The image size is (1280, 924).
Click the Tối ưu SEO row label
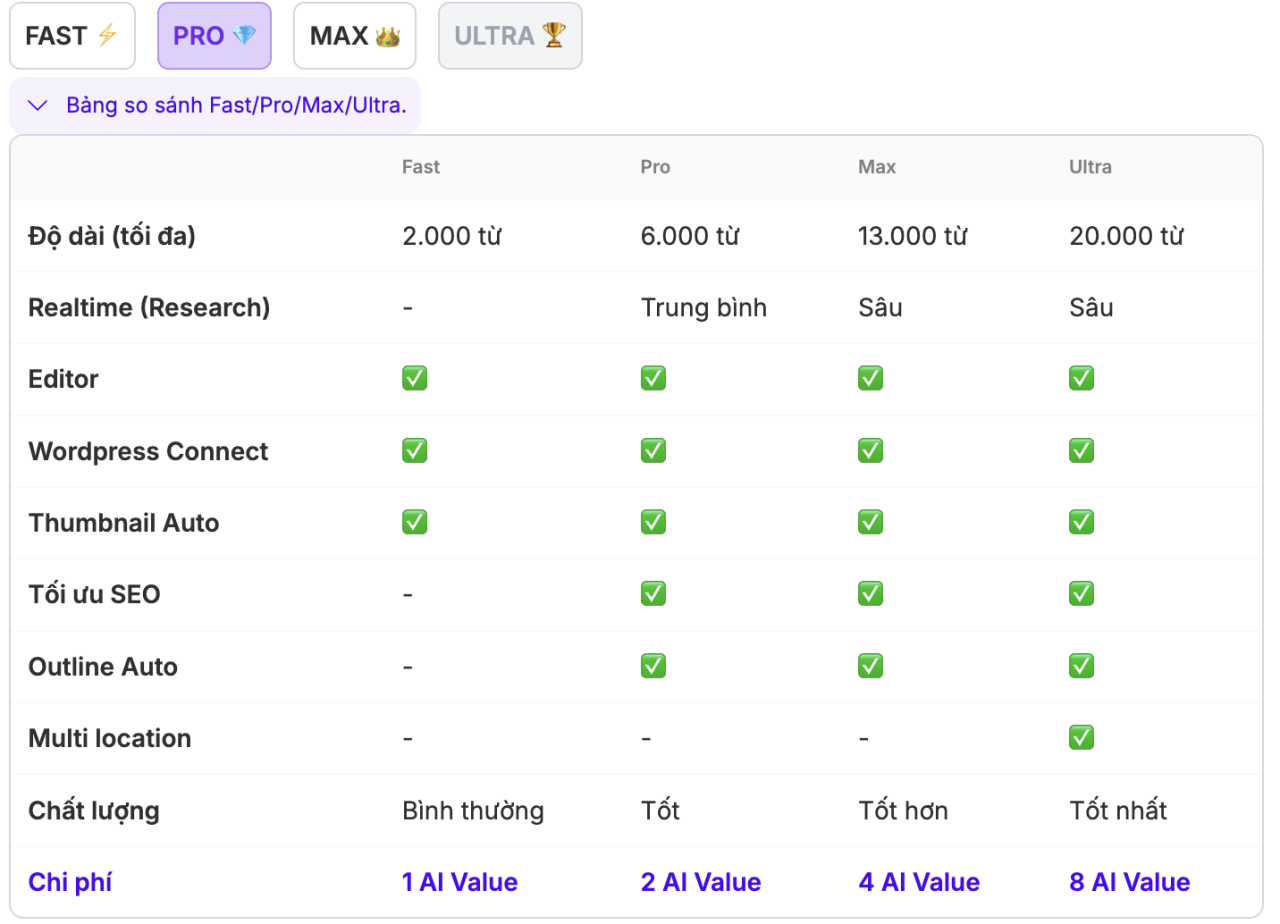(x=94, y=595)
